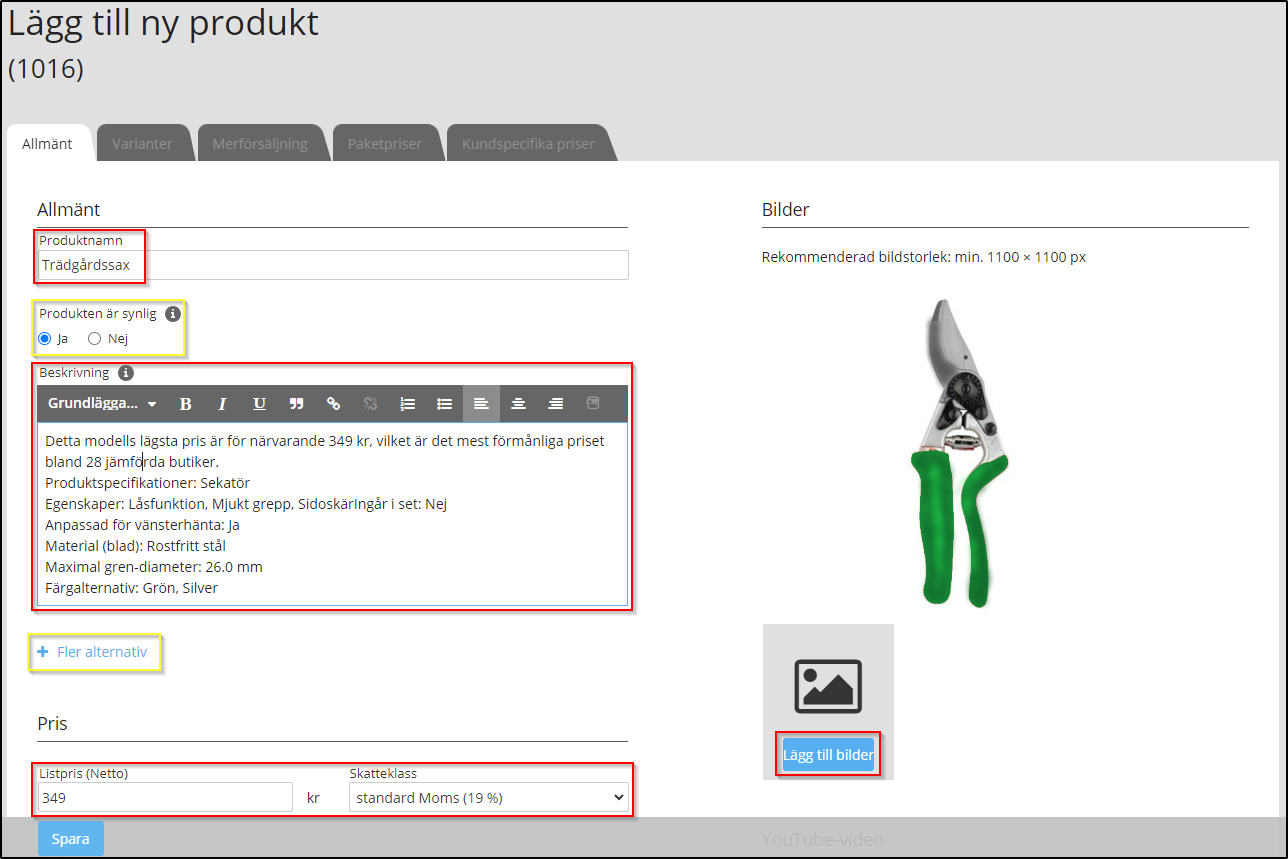Apply italic formatting in description editor
The width and height of the screenshot is (1288, 859).
(x=222, y=404)
